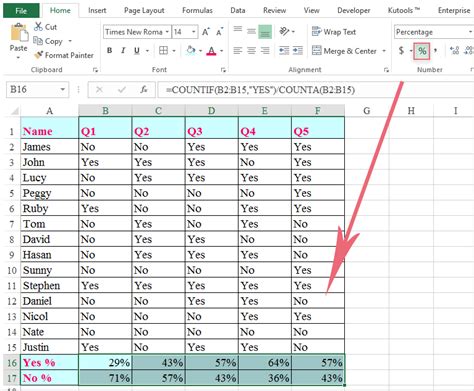This screenshot has width=474, height=391.
Task: Apply fill color bucket
Action: [191, 51]
